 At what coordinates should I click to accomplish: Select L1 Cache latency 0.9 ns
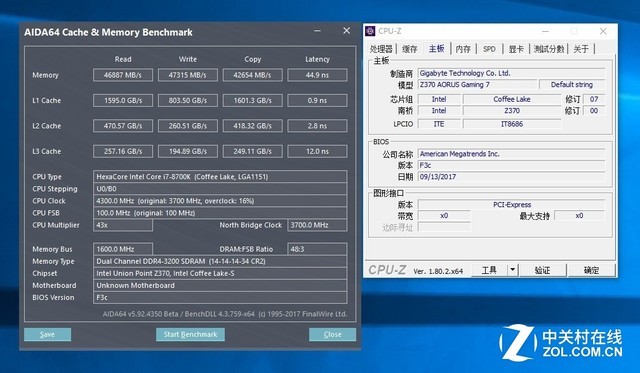tap(318, 100)
